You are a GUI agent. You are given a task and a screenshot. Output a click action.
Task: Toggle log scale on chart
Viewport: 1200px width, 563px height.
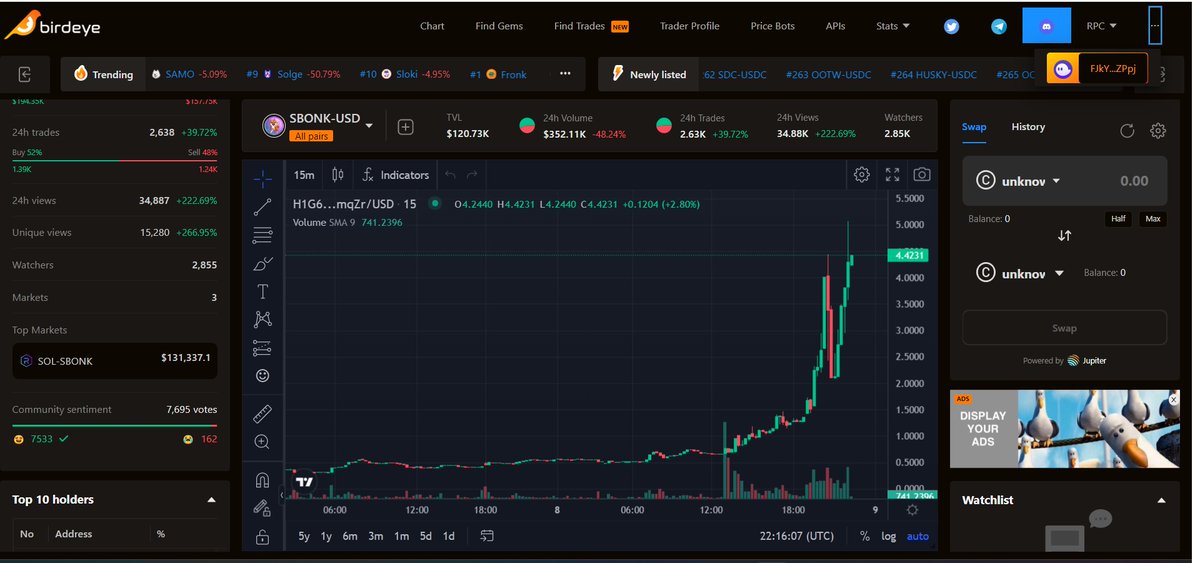(x=889, y=536)
